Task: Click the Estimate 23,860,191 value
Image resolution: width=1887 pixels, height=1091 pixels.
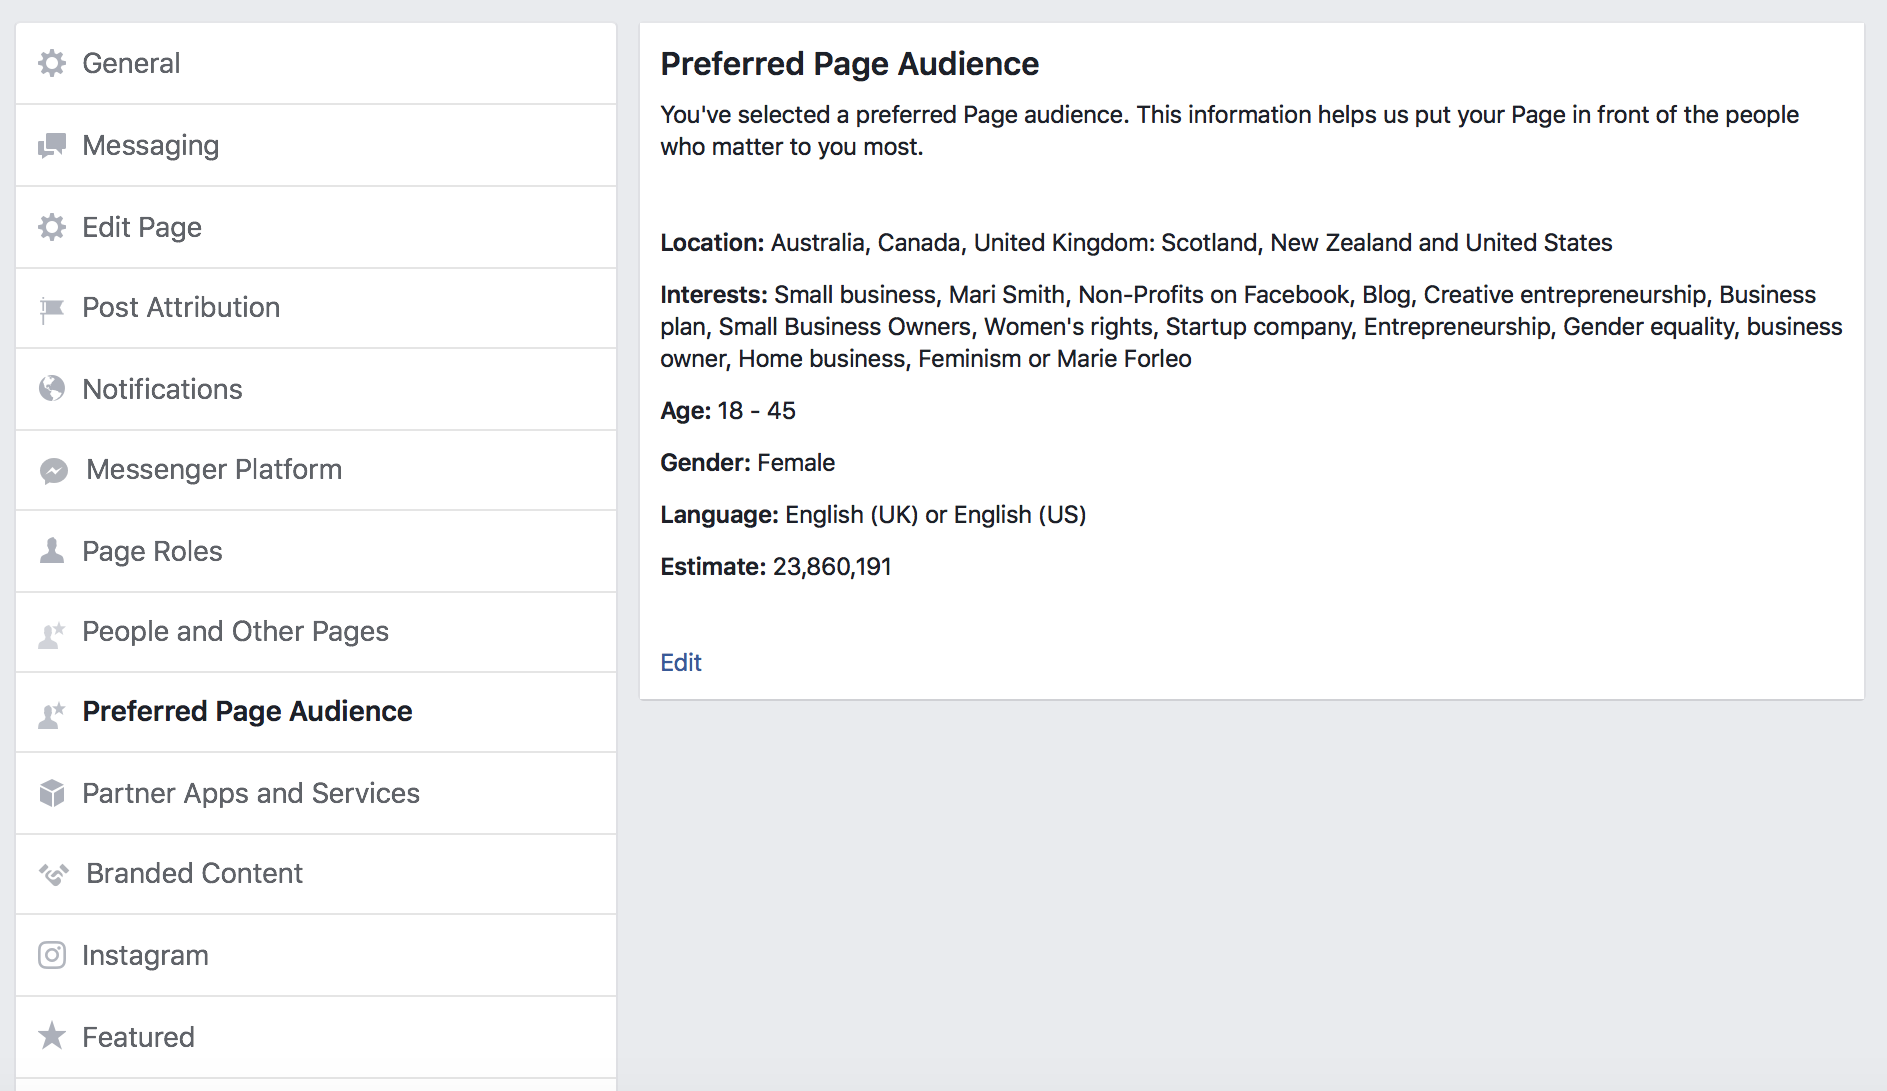Action: pos(832,566)
